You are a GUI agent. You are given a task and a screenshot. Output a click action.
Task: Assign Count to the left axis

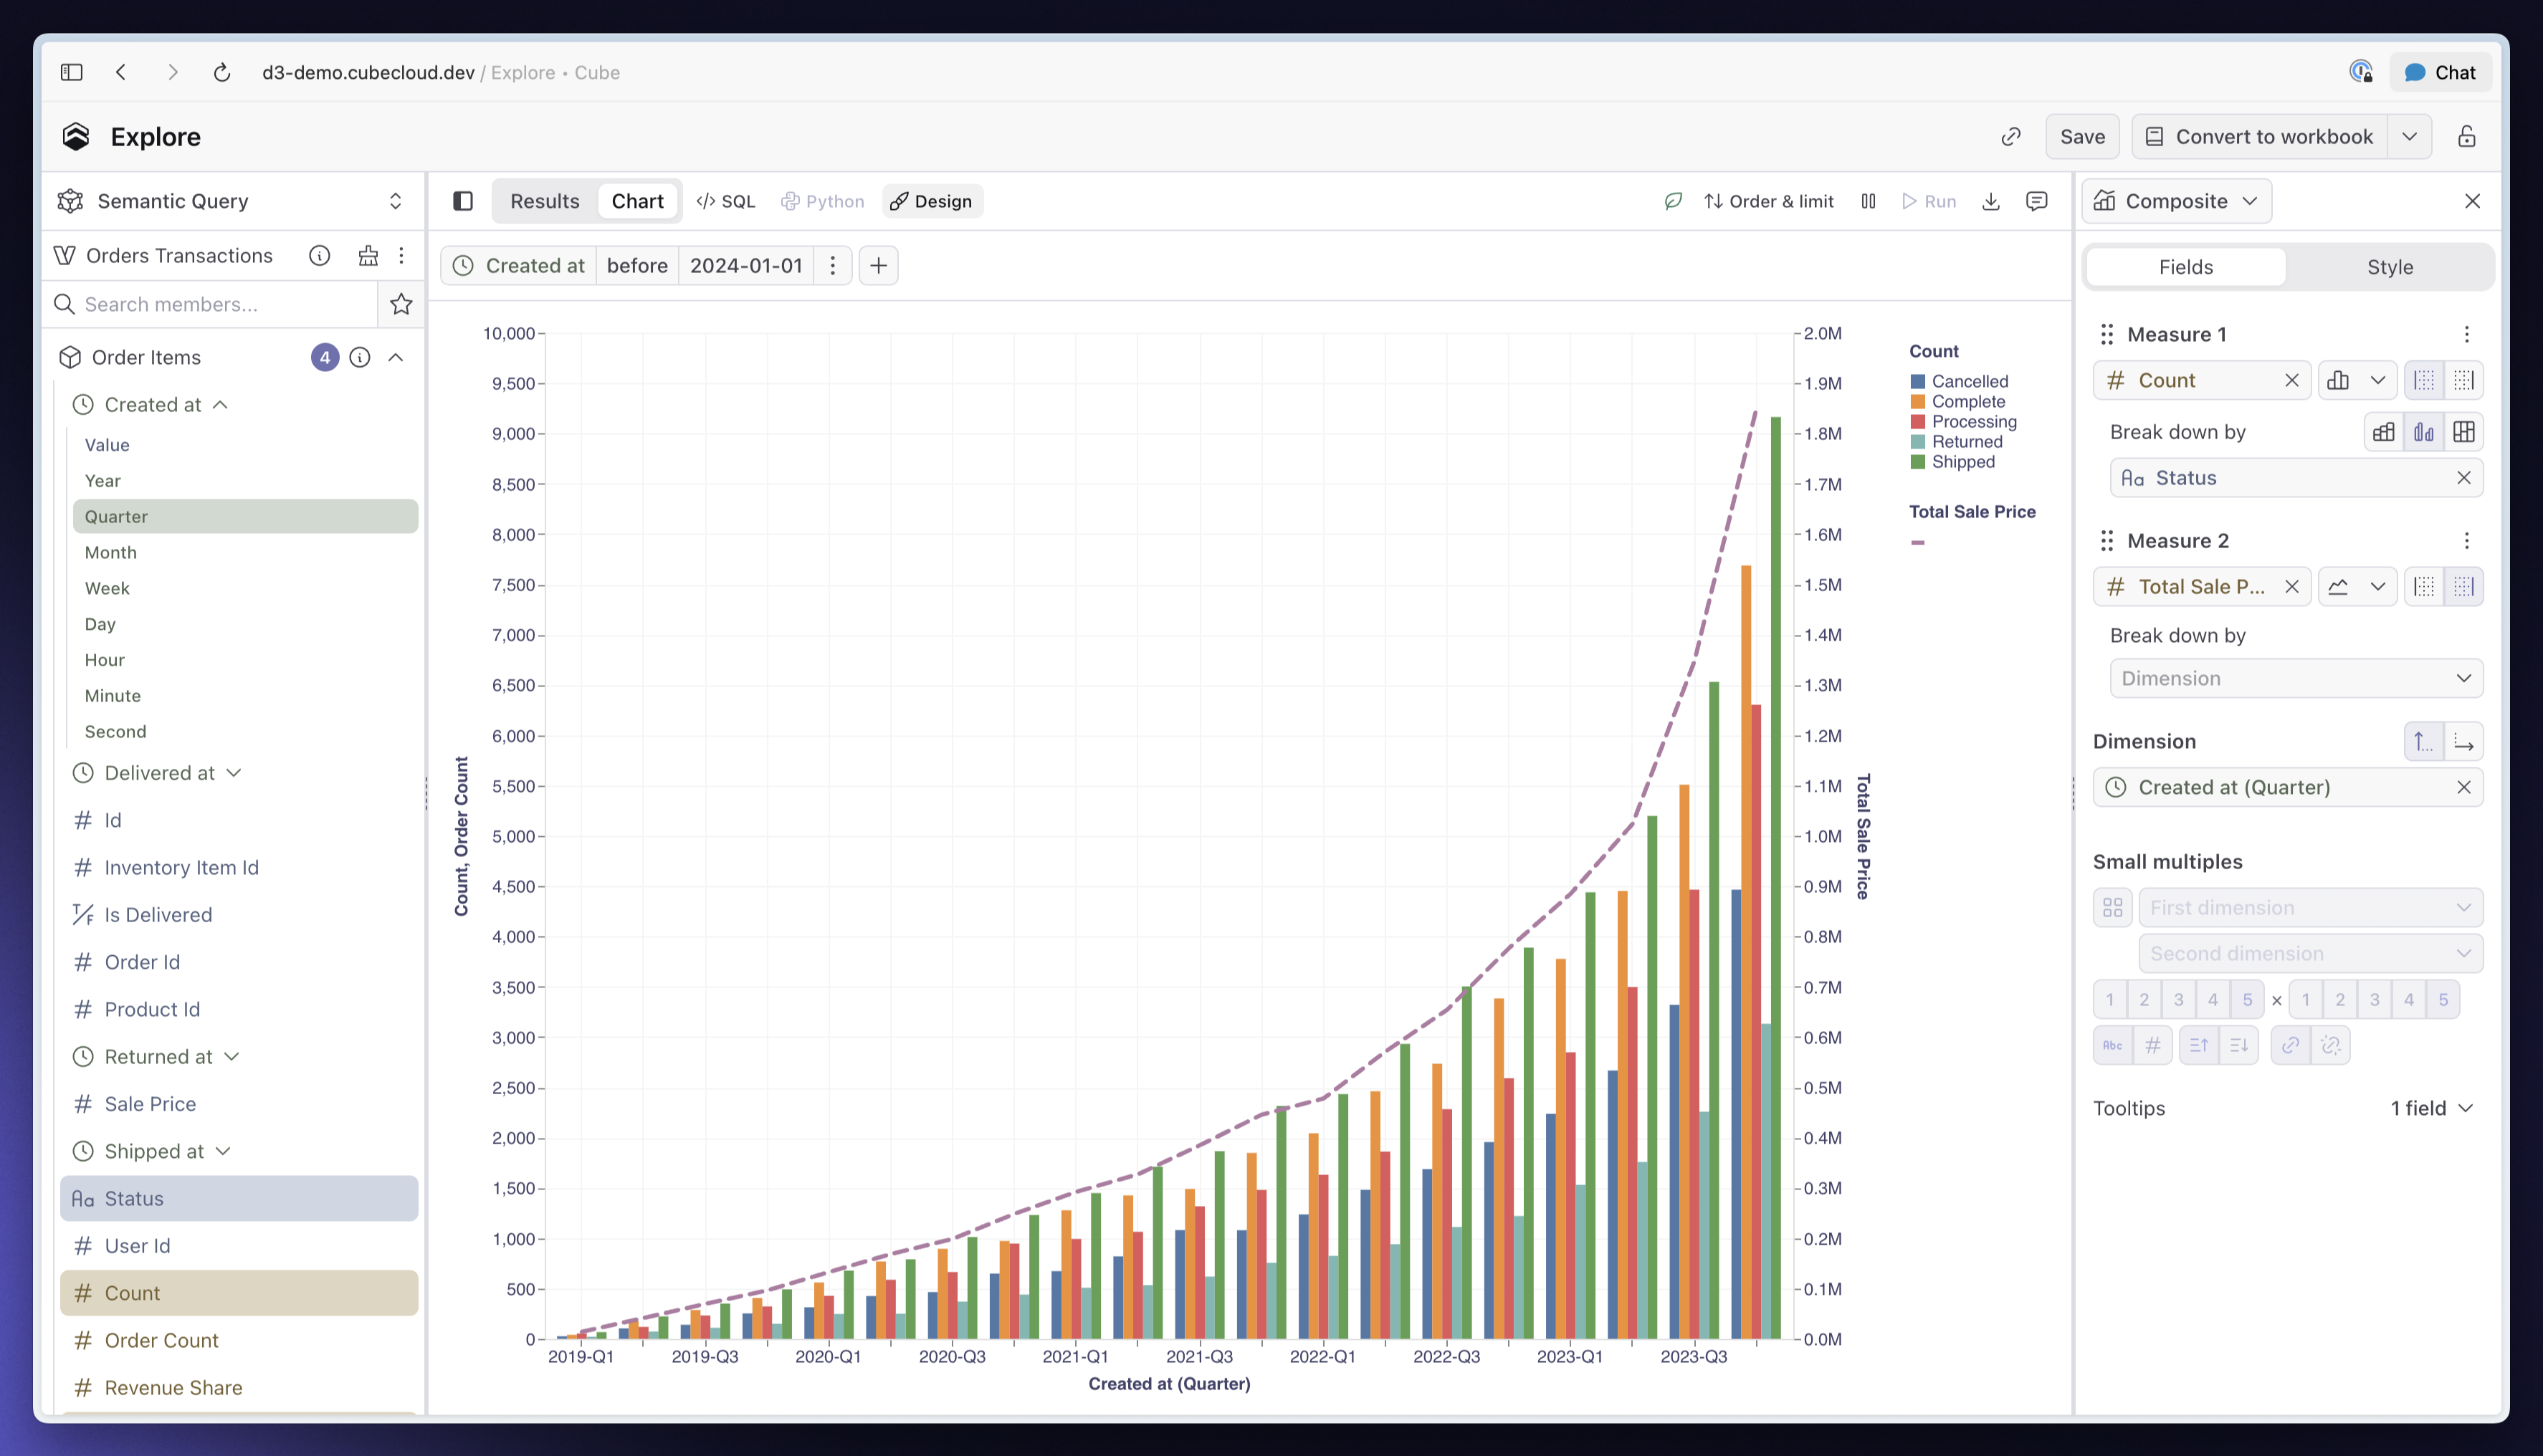tap(2424, 381)
